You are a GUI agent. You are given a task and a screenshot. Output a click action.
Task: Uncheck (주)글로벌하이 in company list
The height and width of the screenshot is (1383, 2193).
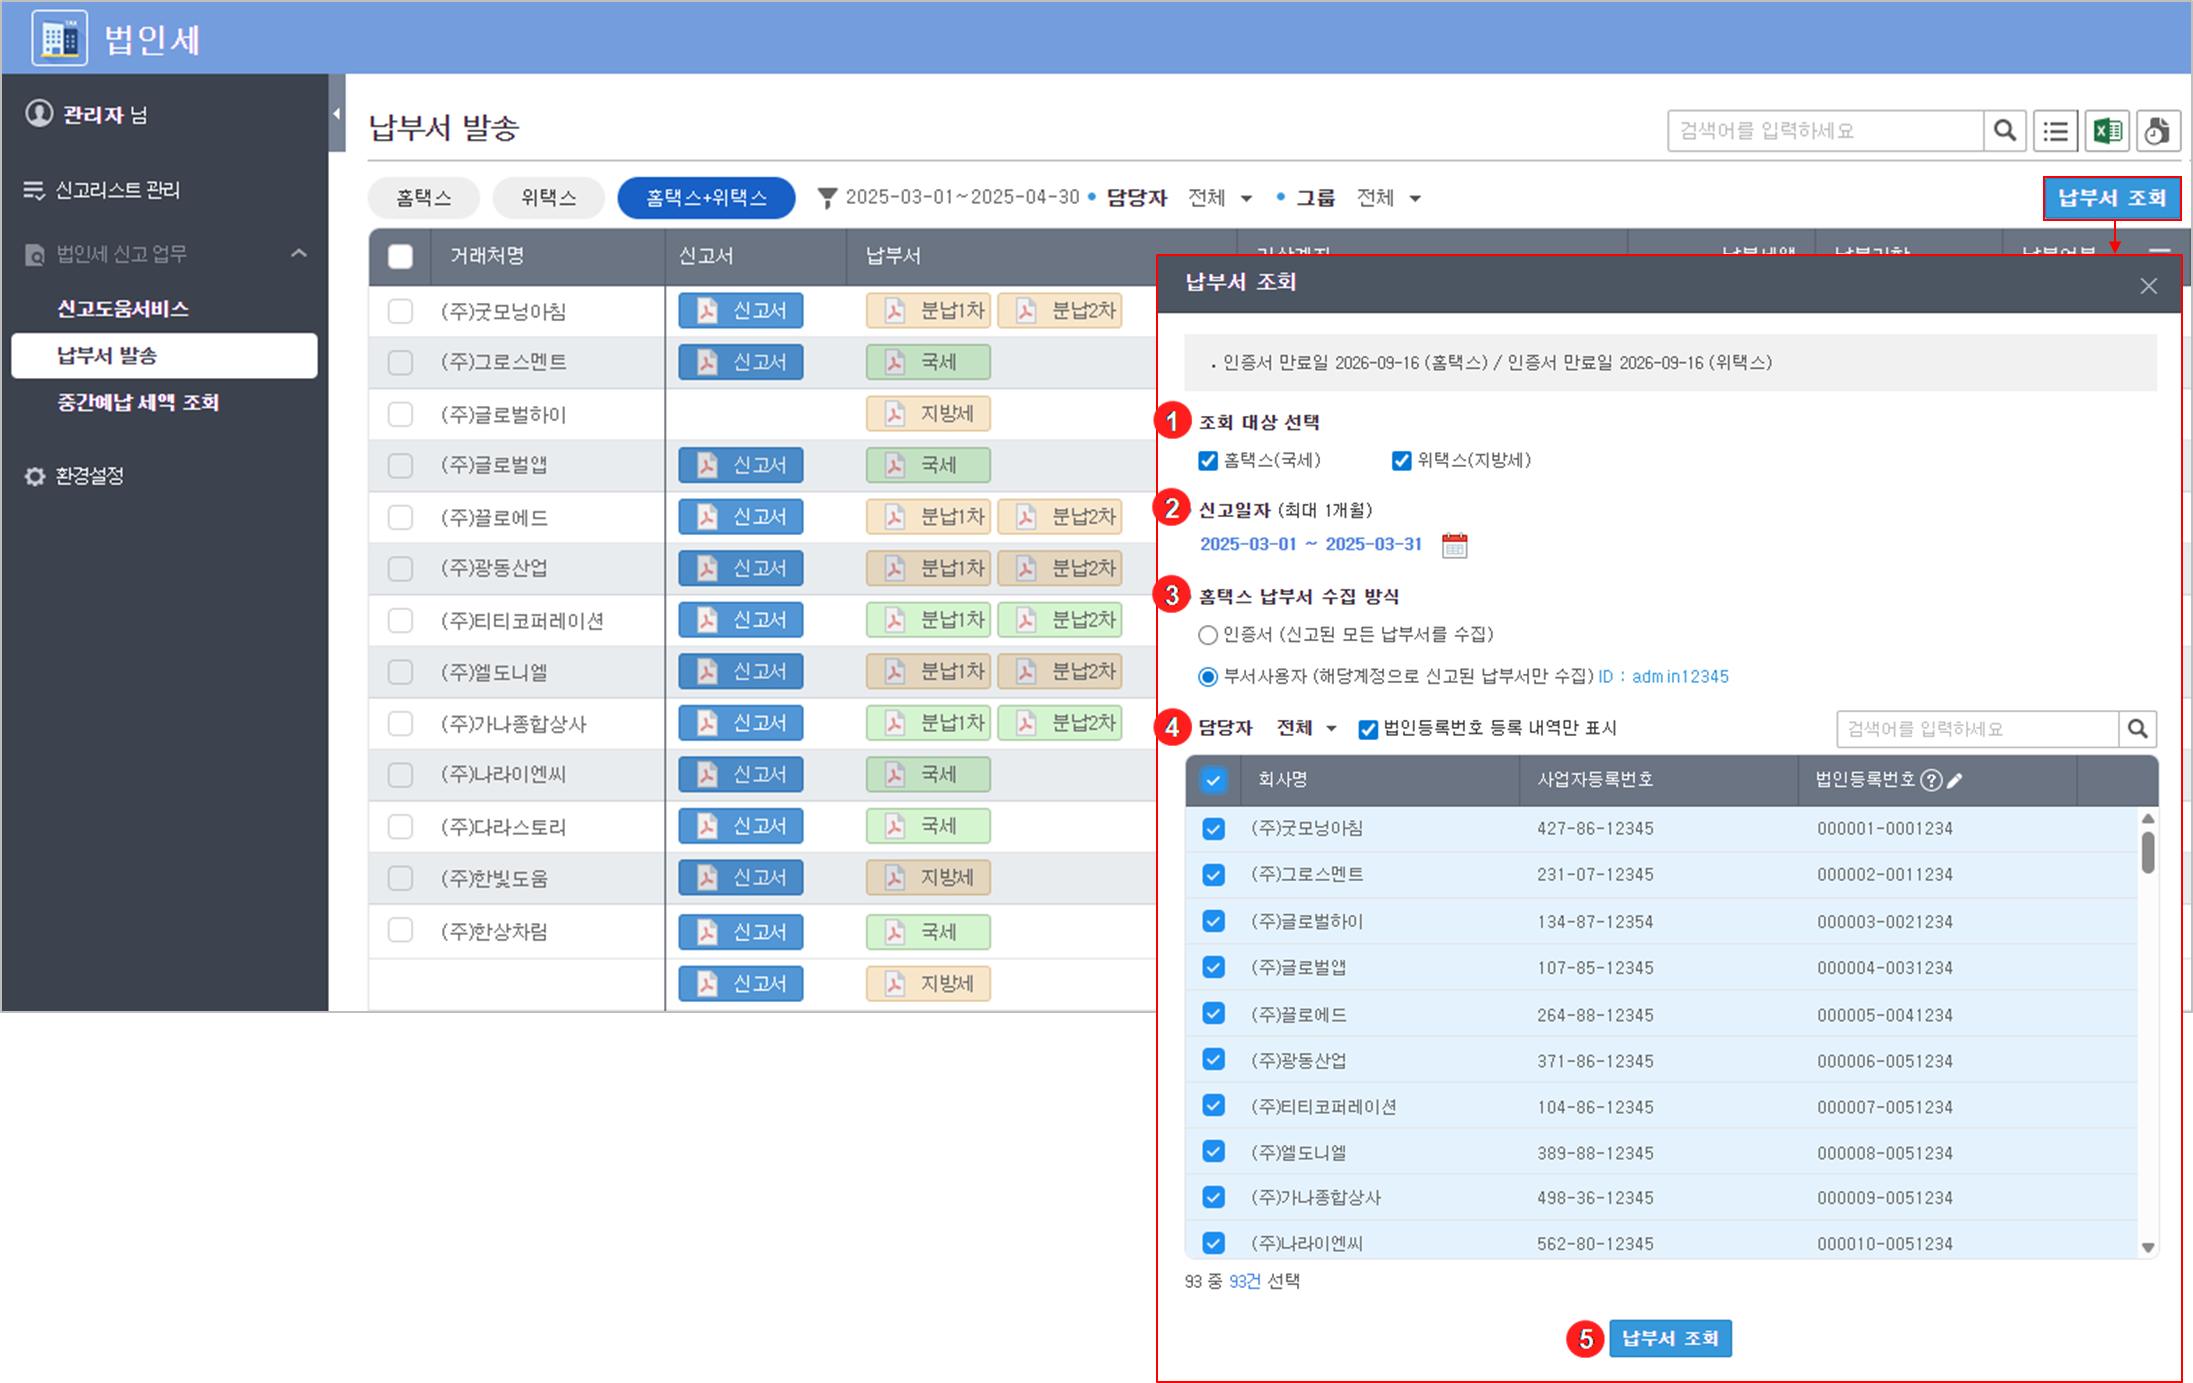1213,921
